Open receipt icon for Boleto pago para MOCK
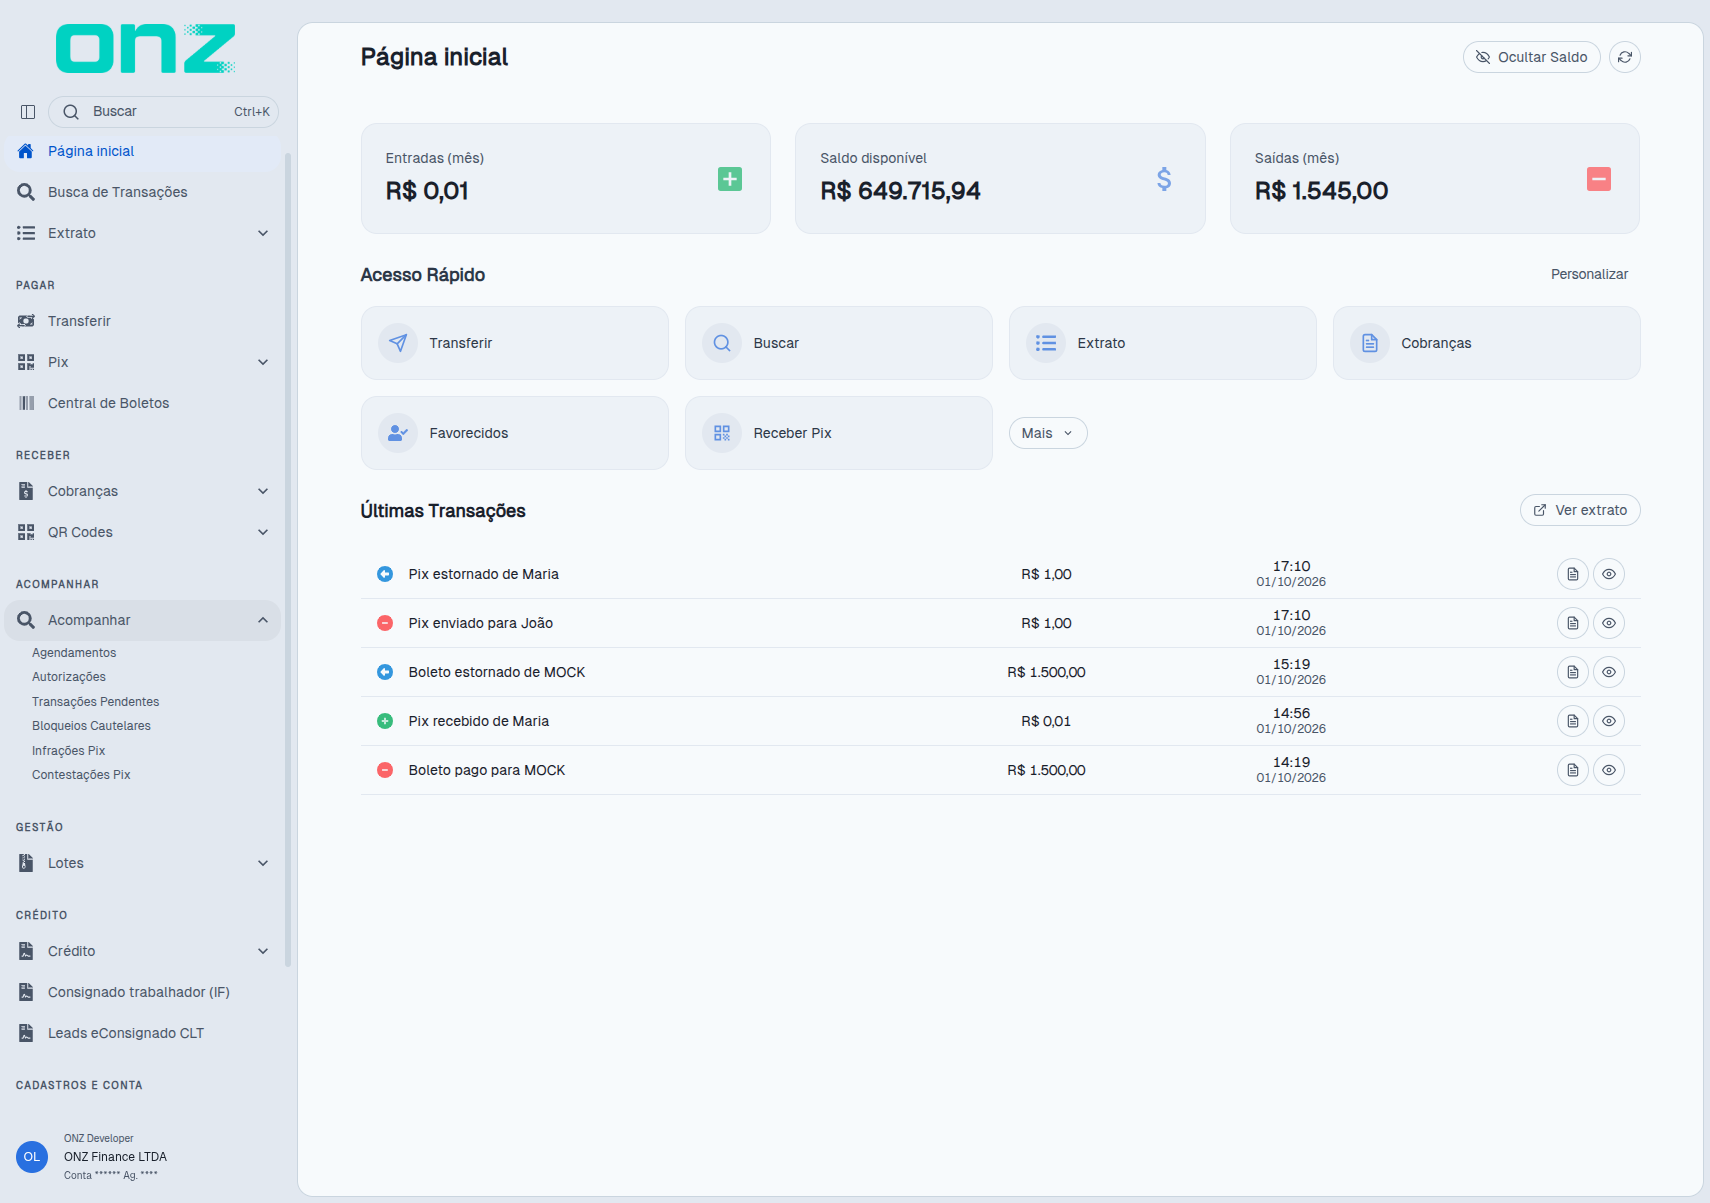 pyautogui.click(x=1573, y=770)
